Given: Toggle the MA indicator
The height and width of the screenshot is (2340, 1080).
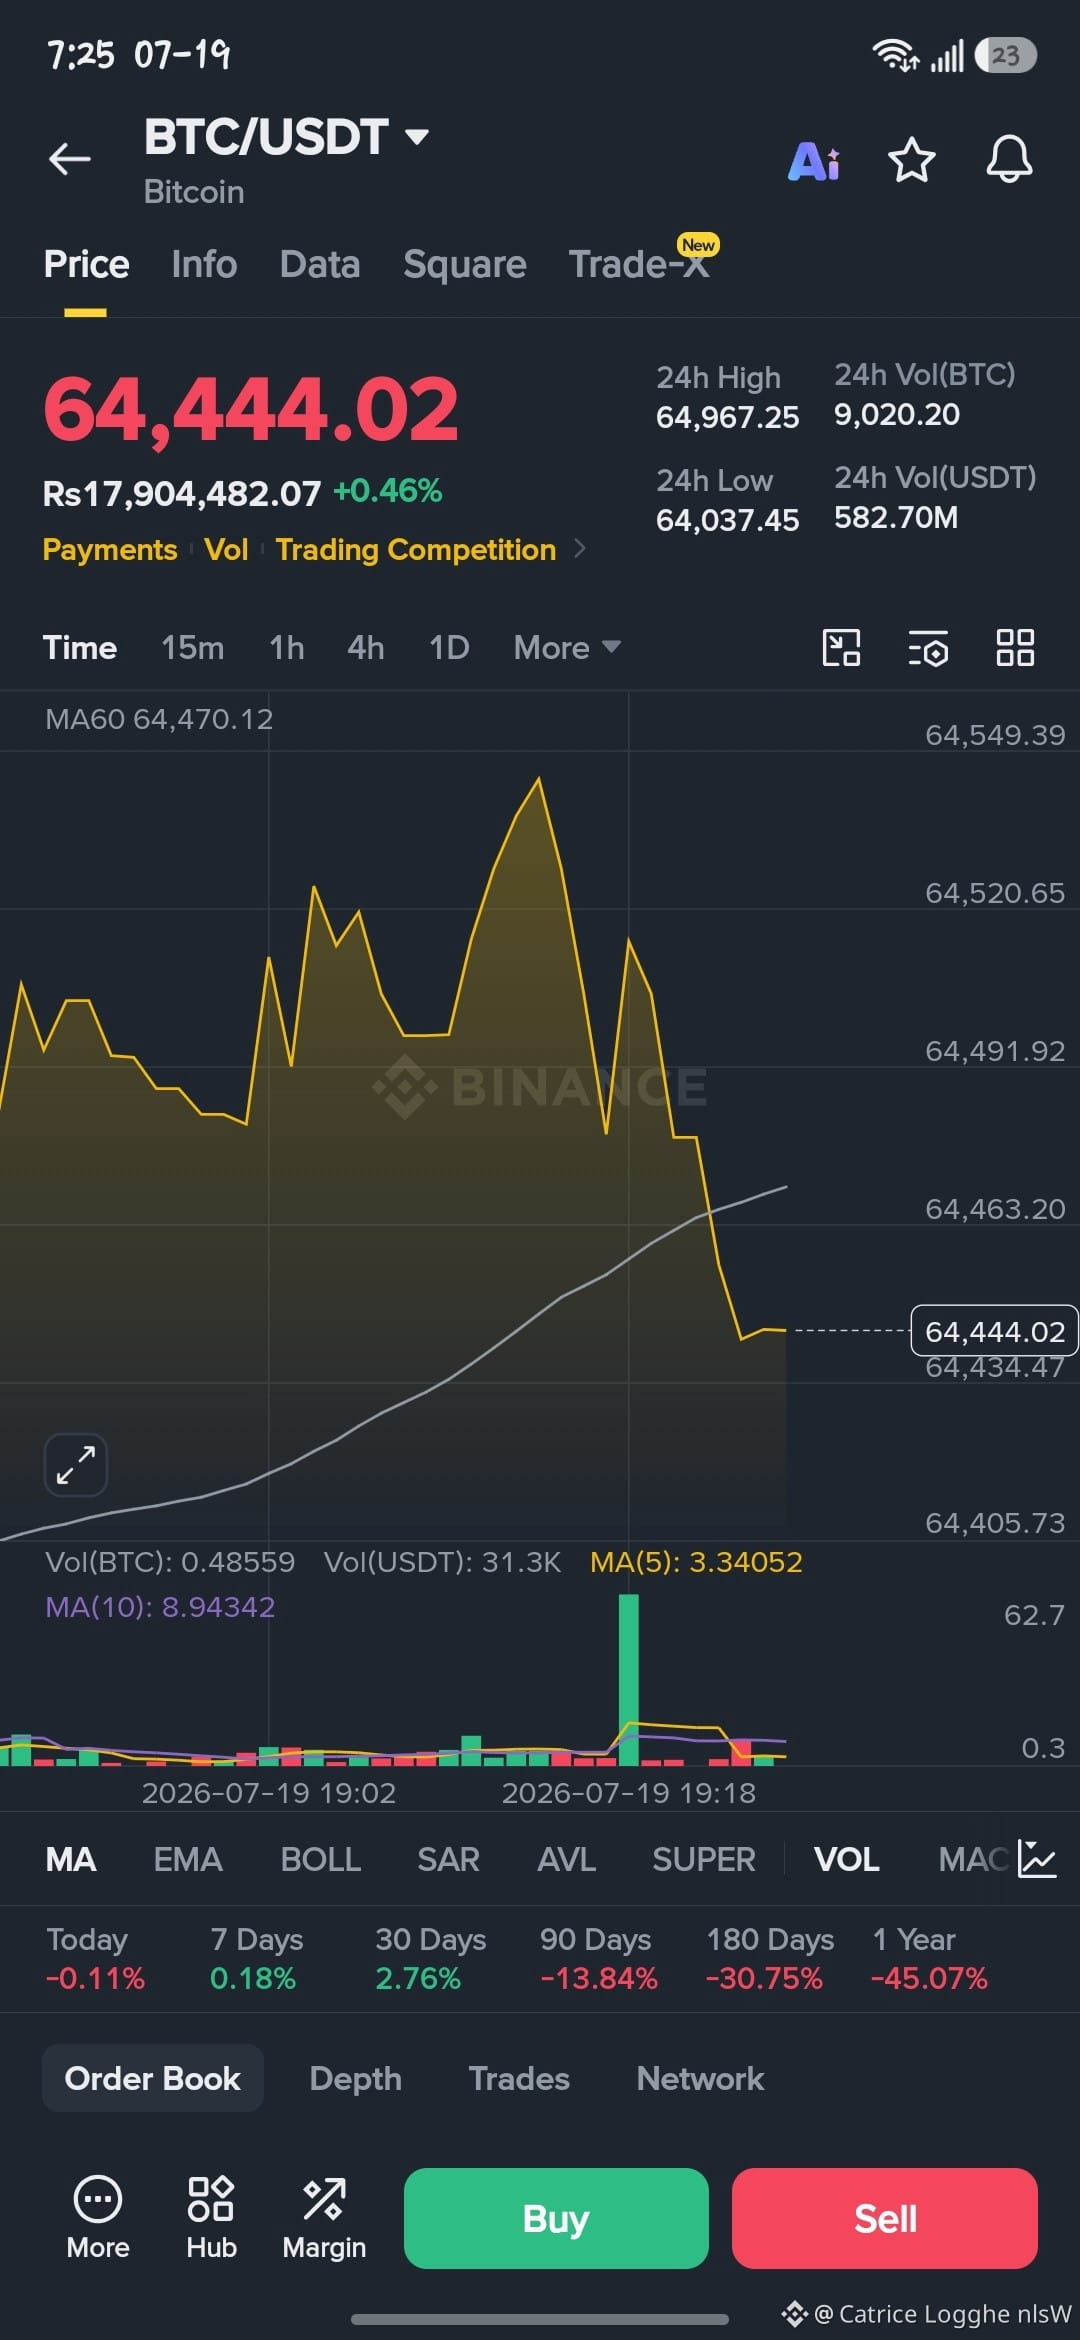Looking at the screenshot, I should 71,1859.
